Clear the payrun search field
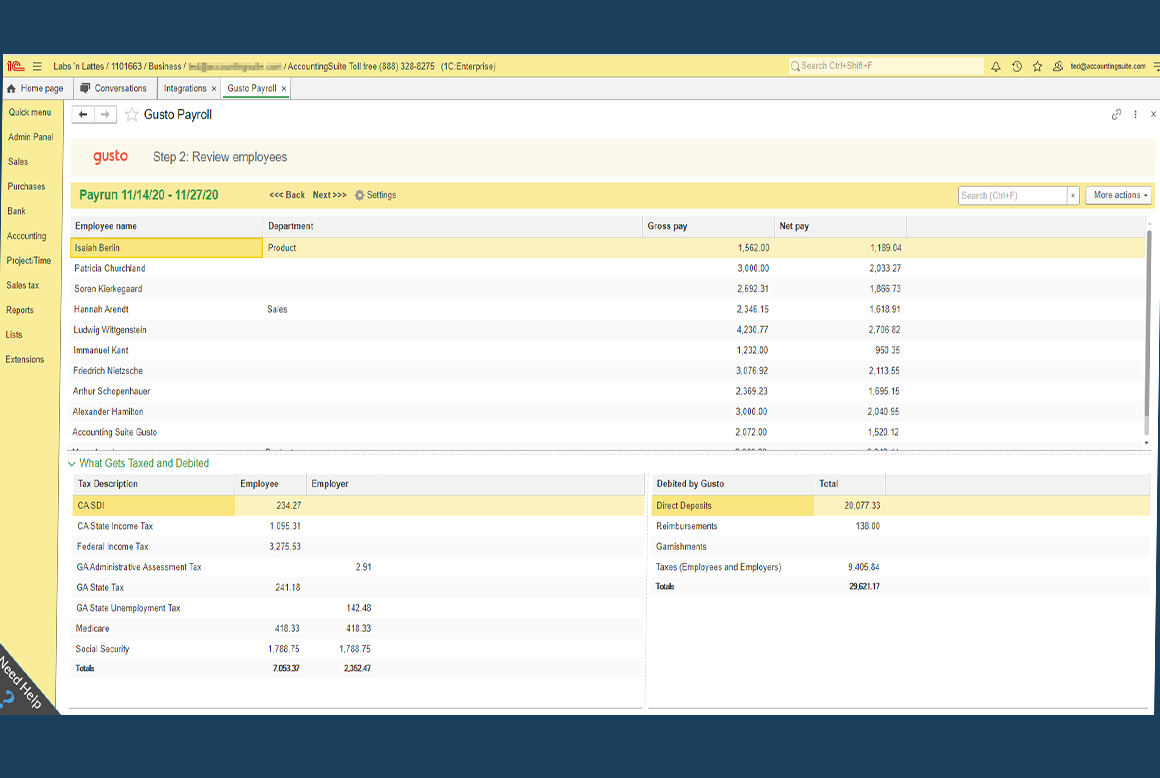 point(1073,195)
